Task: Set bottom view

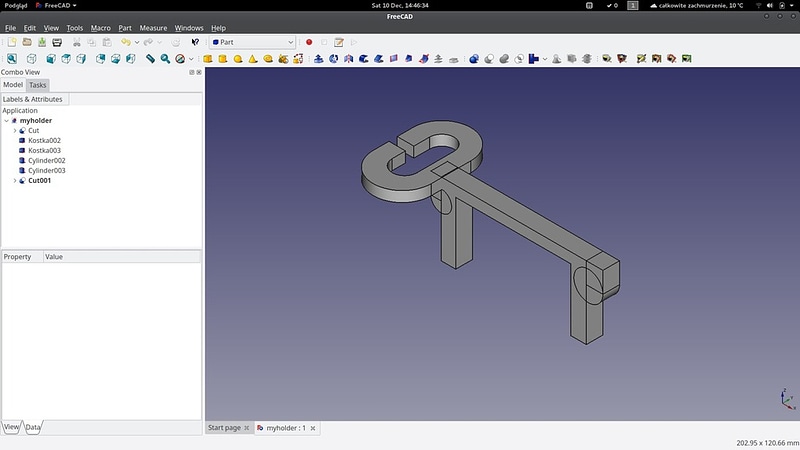Action: pos(116,59)
